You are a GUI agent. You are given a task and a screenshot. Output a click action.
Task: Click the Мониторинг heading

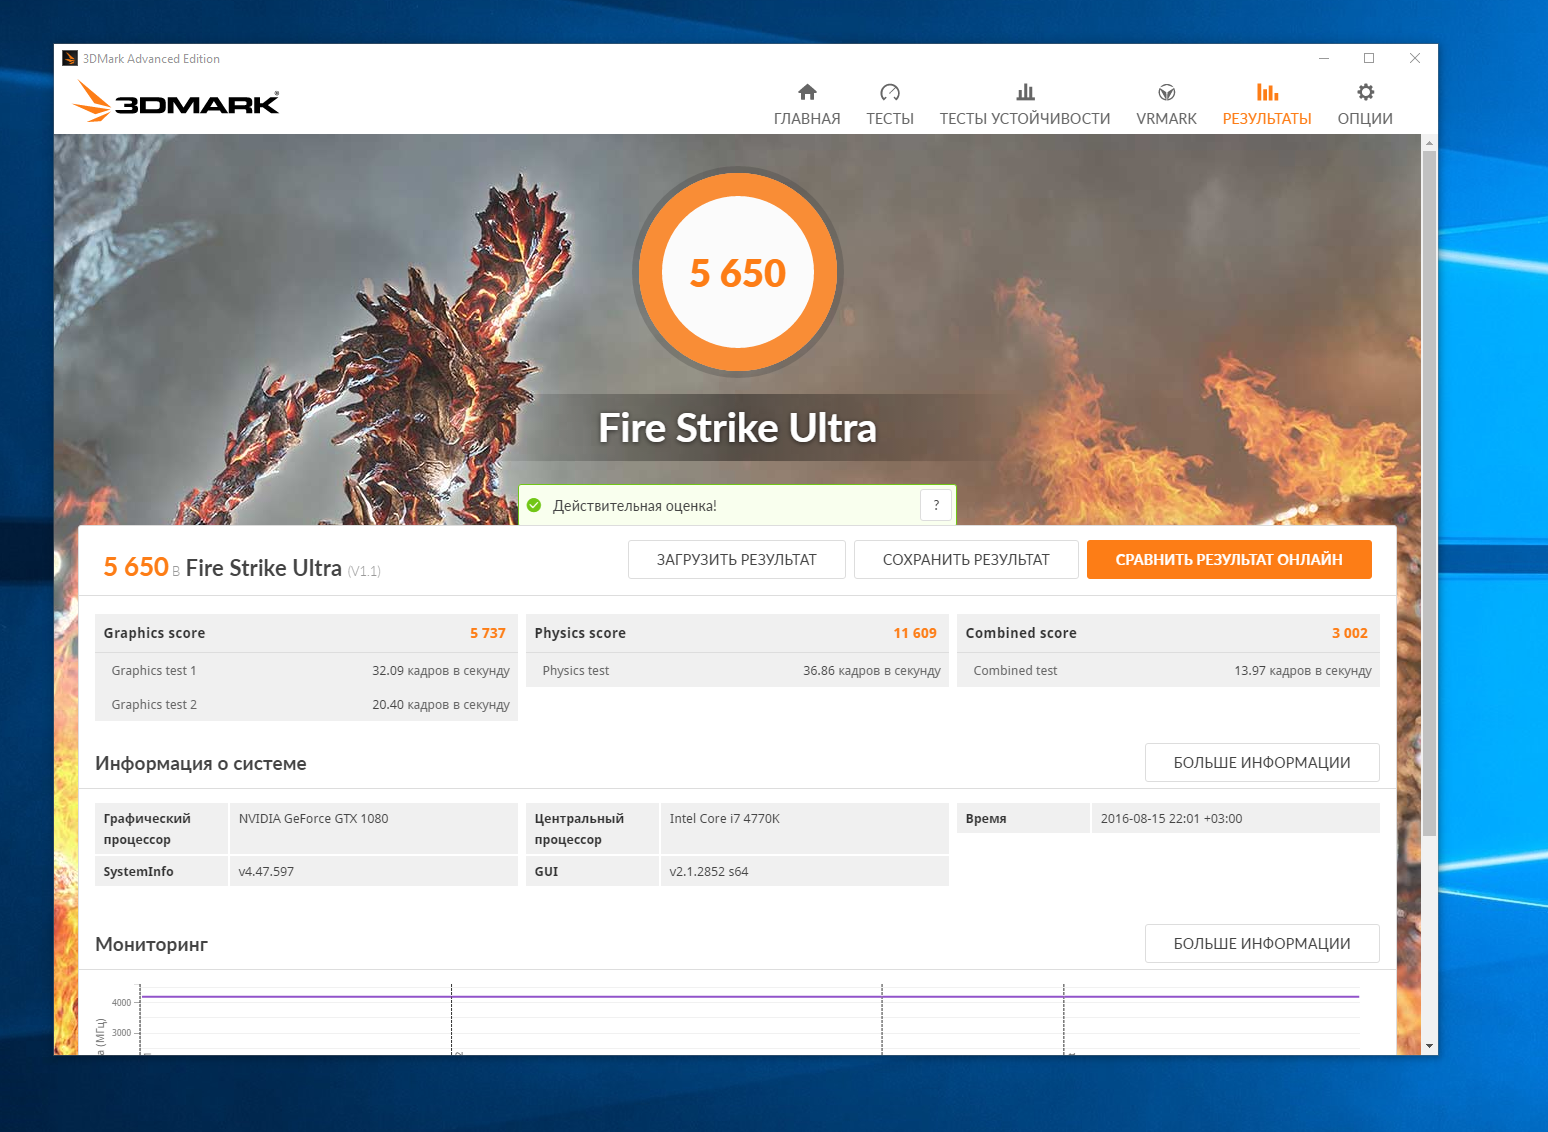(x=152, y=945)
